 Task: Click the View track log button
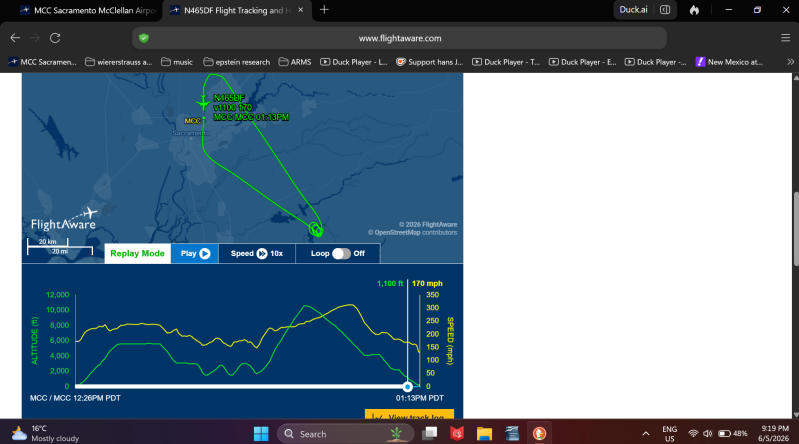409,414
